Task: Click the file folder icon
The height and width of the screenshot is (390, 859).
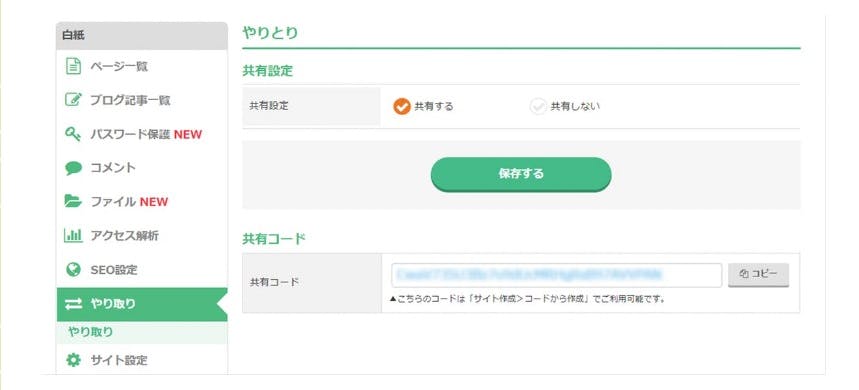Action: coord(73,202)
